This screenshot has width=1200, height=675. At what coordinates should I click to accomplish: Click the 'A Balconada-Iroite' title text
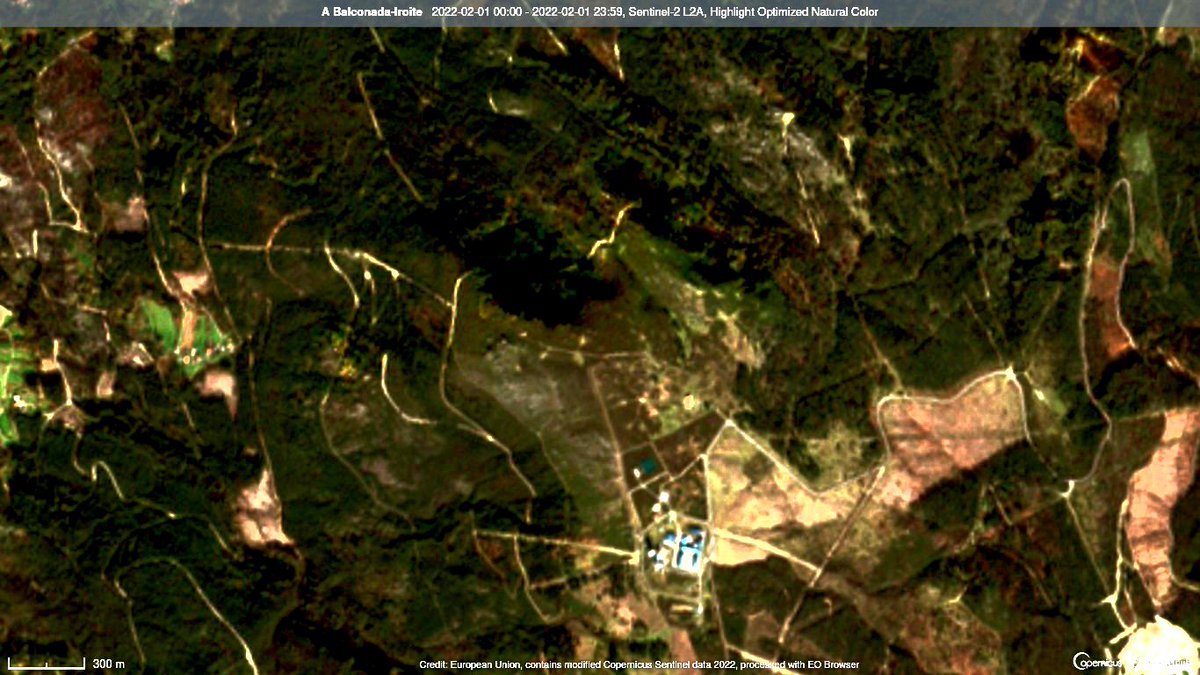point(372,12)
